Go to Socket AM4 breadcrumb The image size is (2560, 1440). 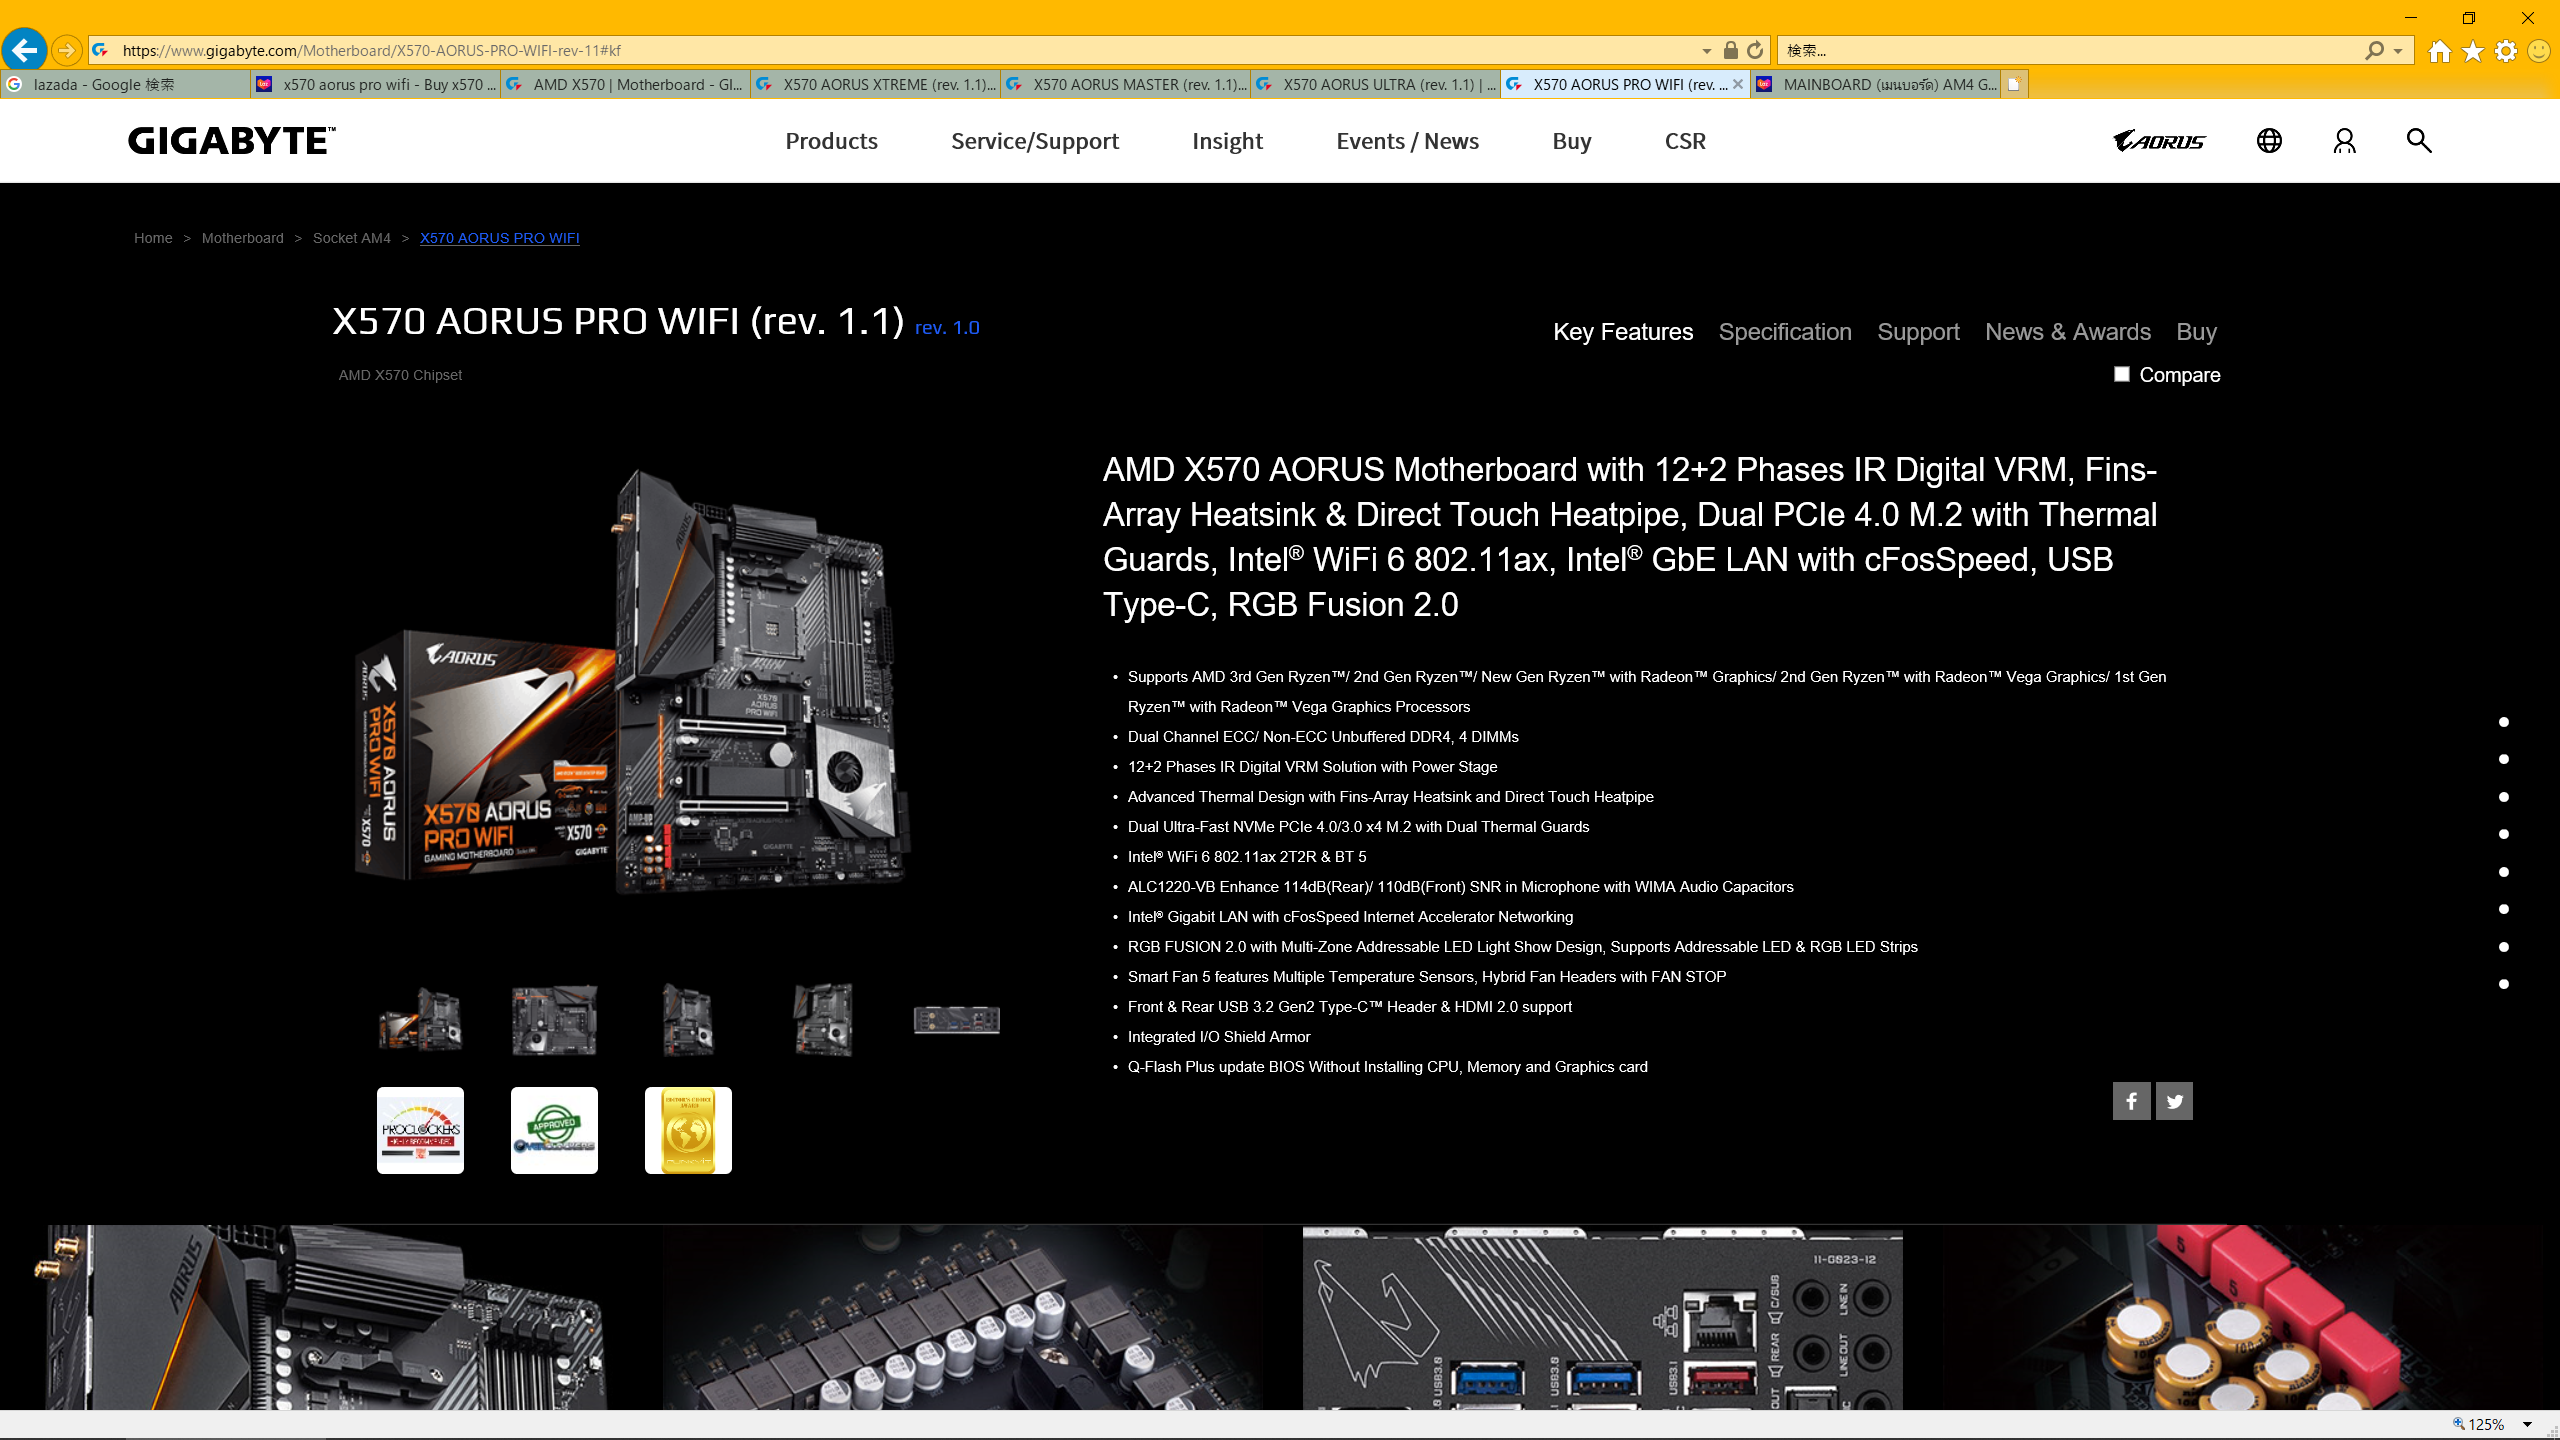pyautogui.click(x=352, y=238)
